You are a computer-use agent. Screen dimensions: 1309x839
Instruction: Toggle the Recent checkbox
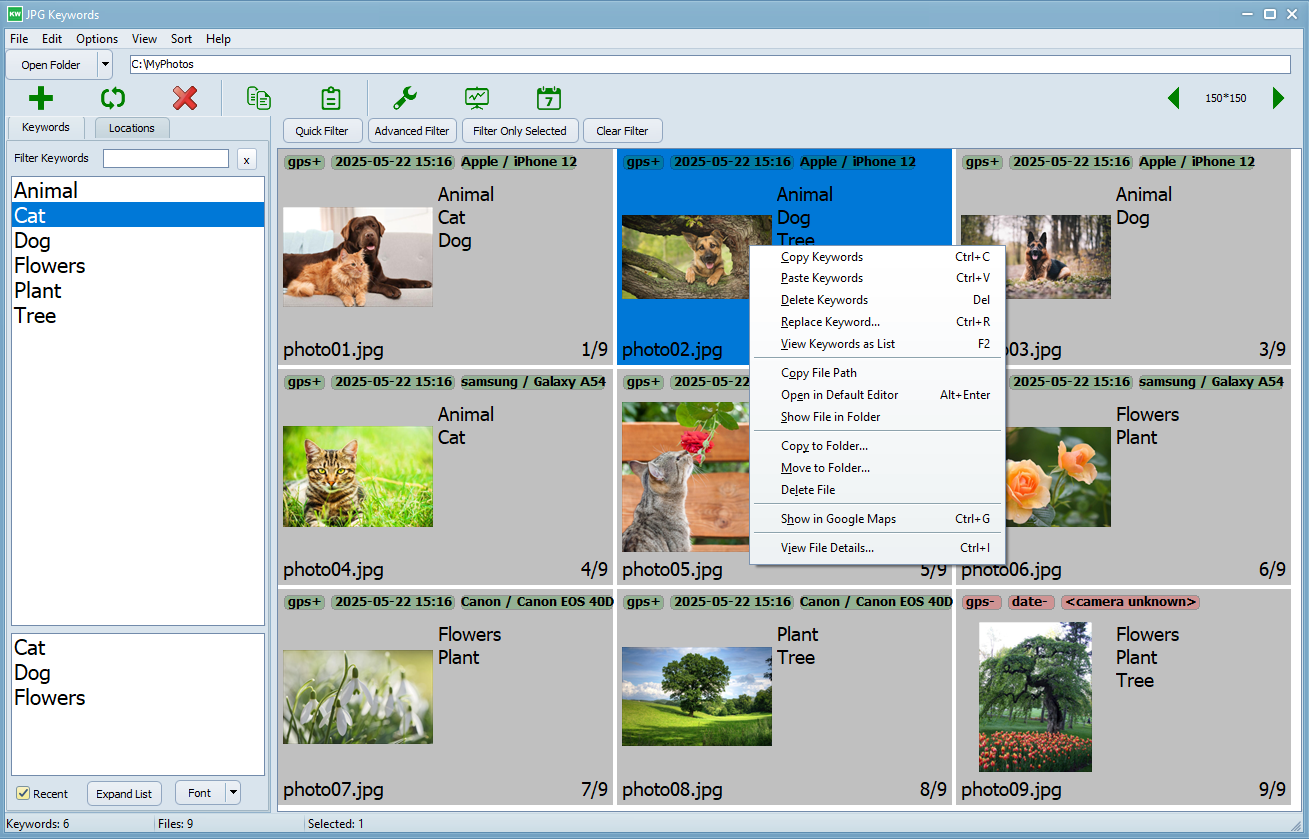23,793
